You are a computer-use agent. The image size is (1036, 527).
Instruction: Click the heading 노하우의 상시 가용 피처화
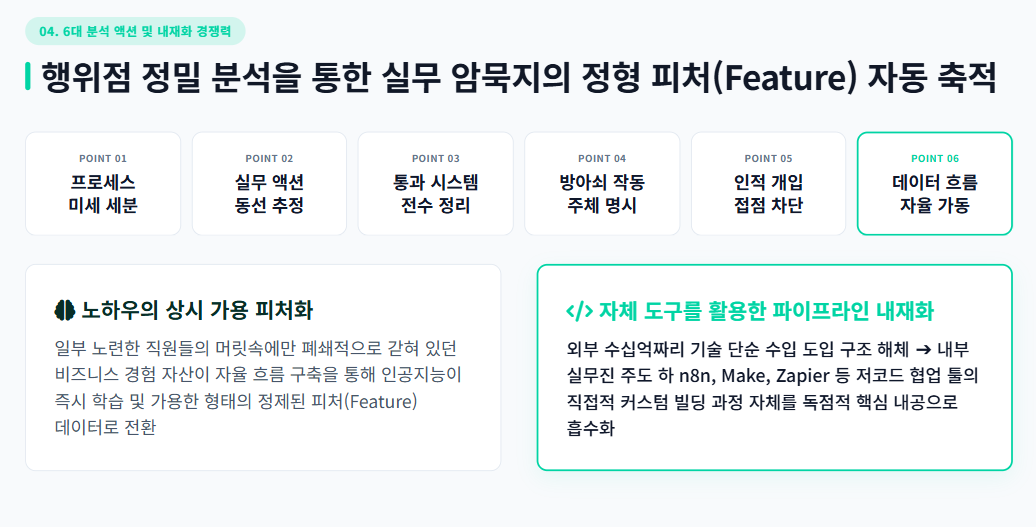click(197, 310)
